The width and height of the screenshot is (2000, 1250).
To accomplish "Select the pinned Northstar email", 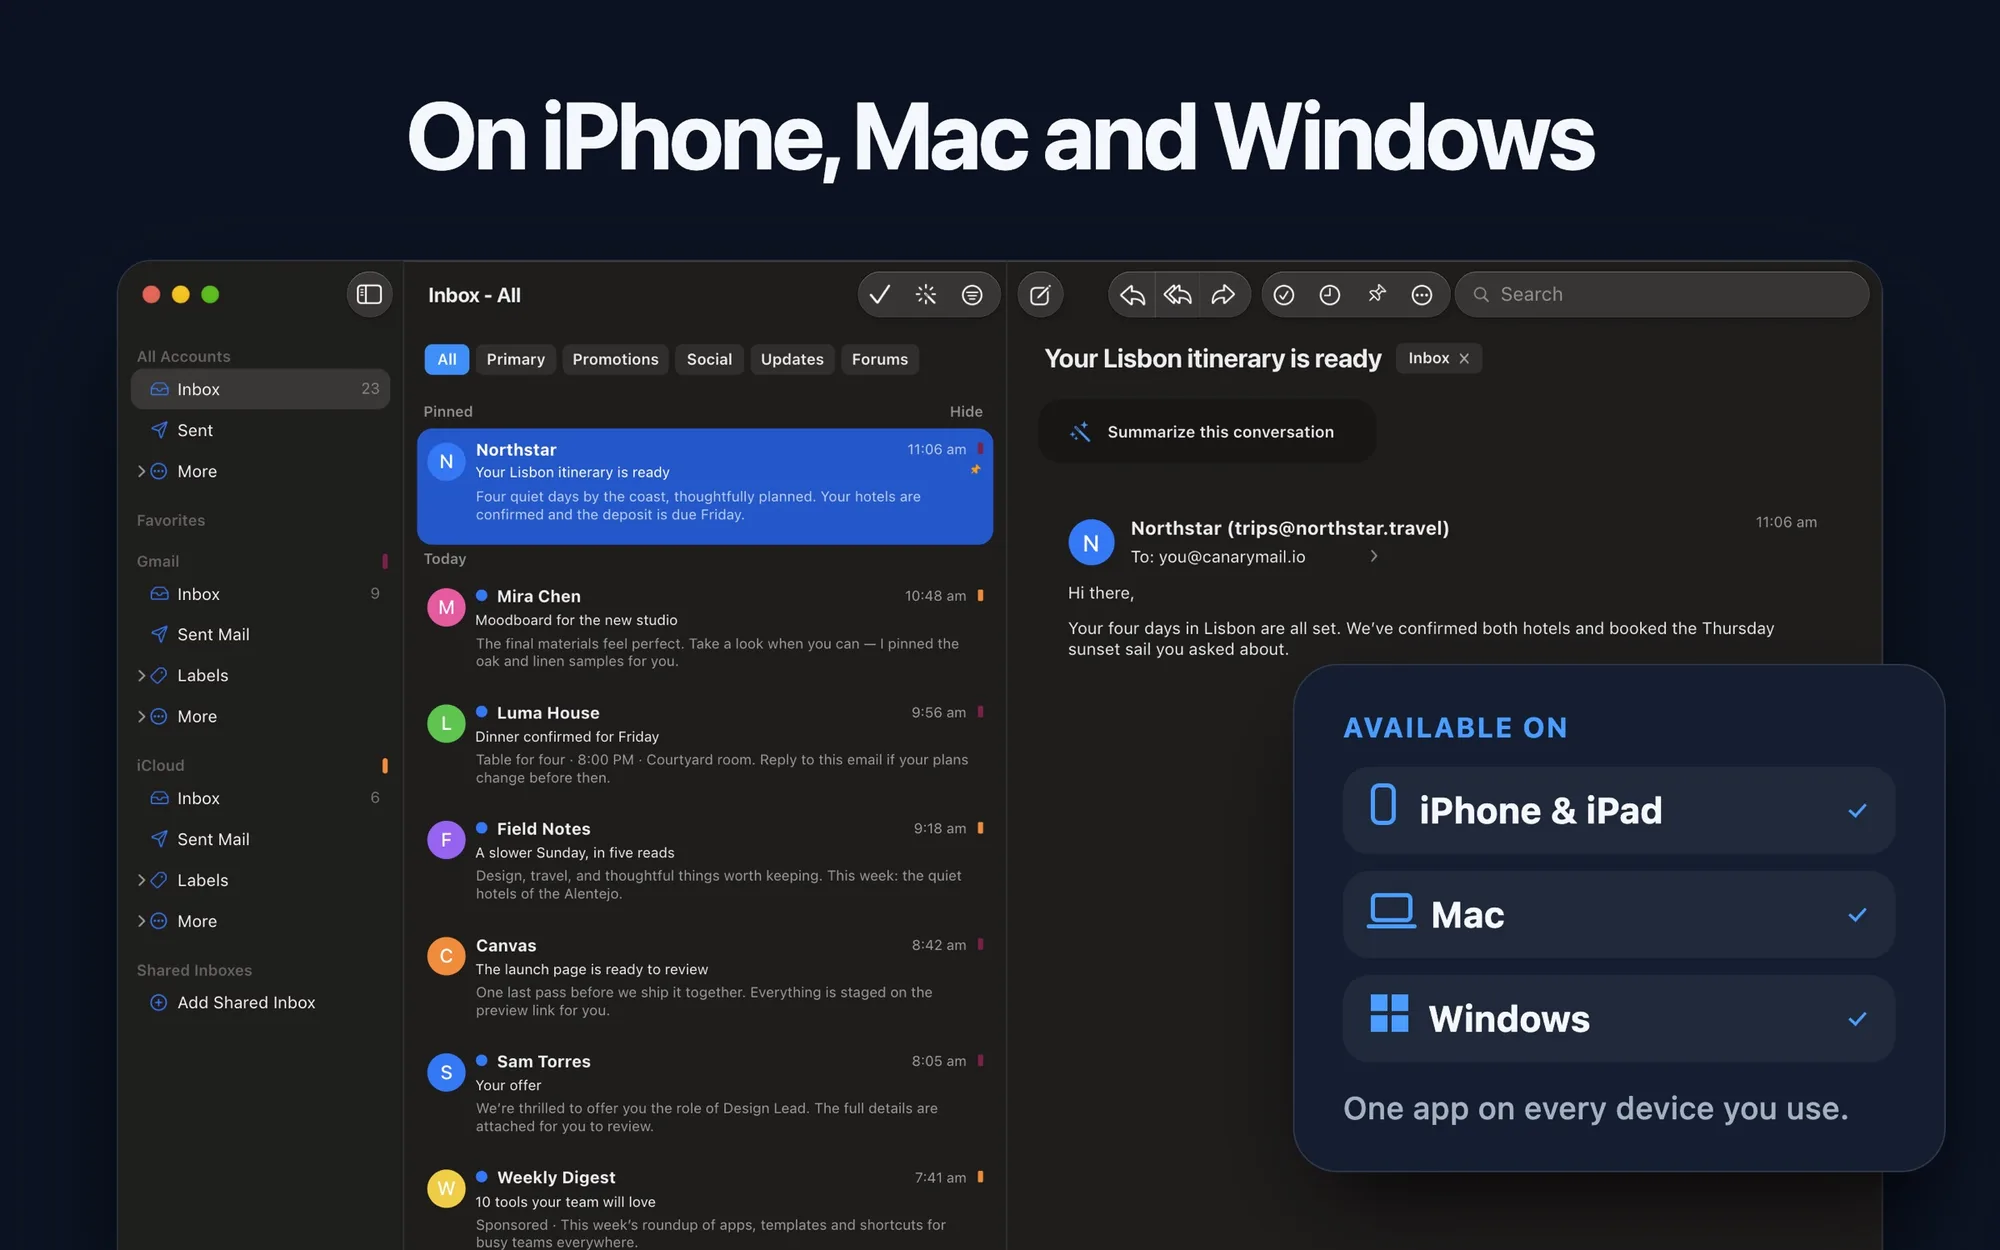I will (x=705, y=487).
